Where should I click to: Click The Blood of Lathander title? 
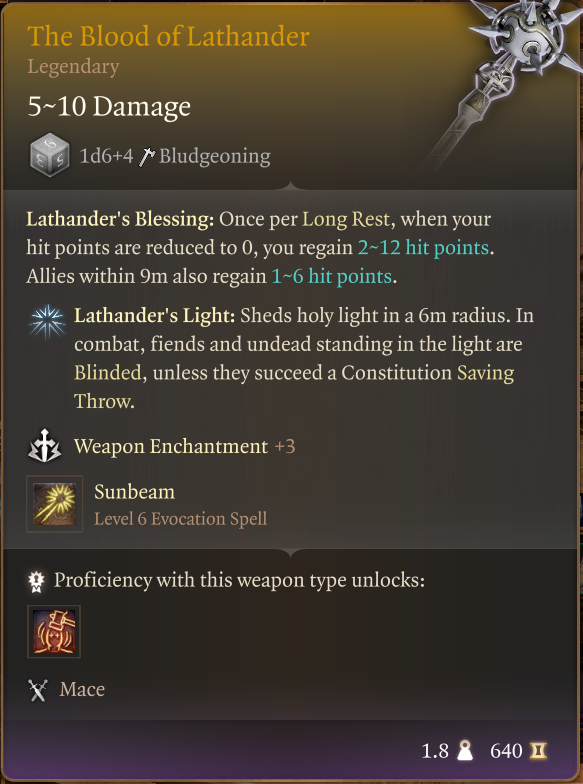tap(168, 36)
